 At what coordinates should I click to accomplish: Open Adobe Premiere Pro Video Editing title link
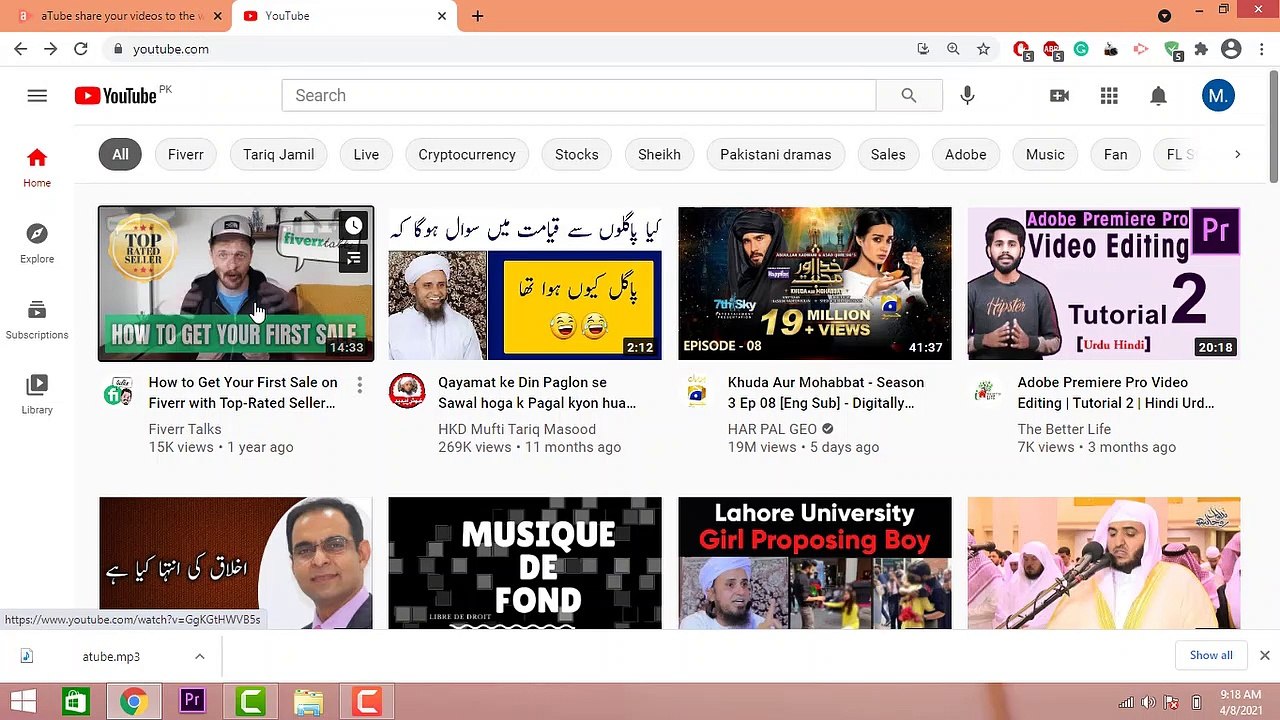pos(1116,393)
